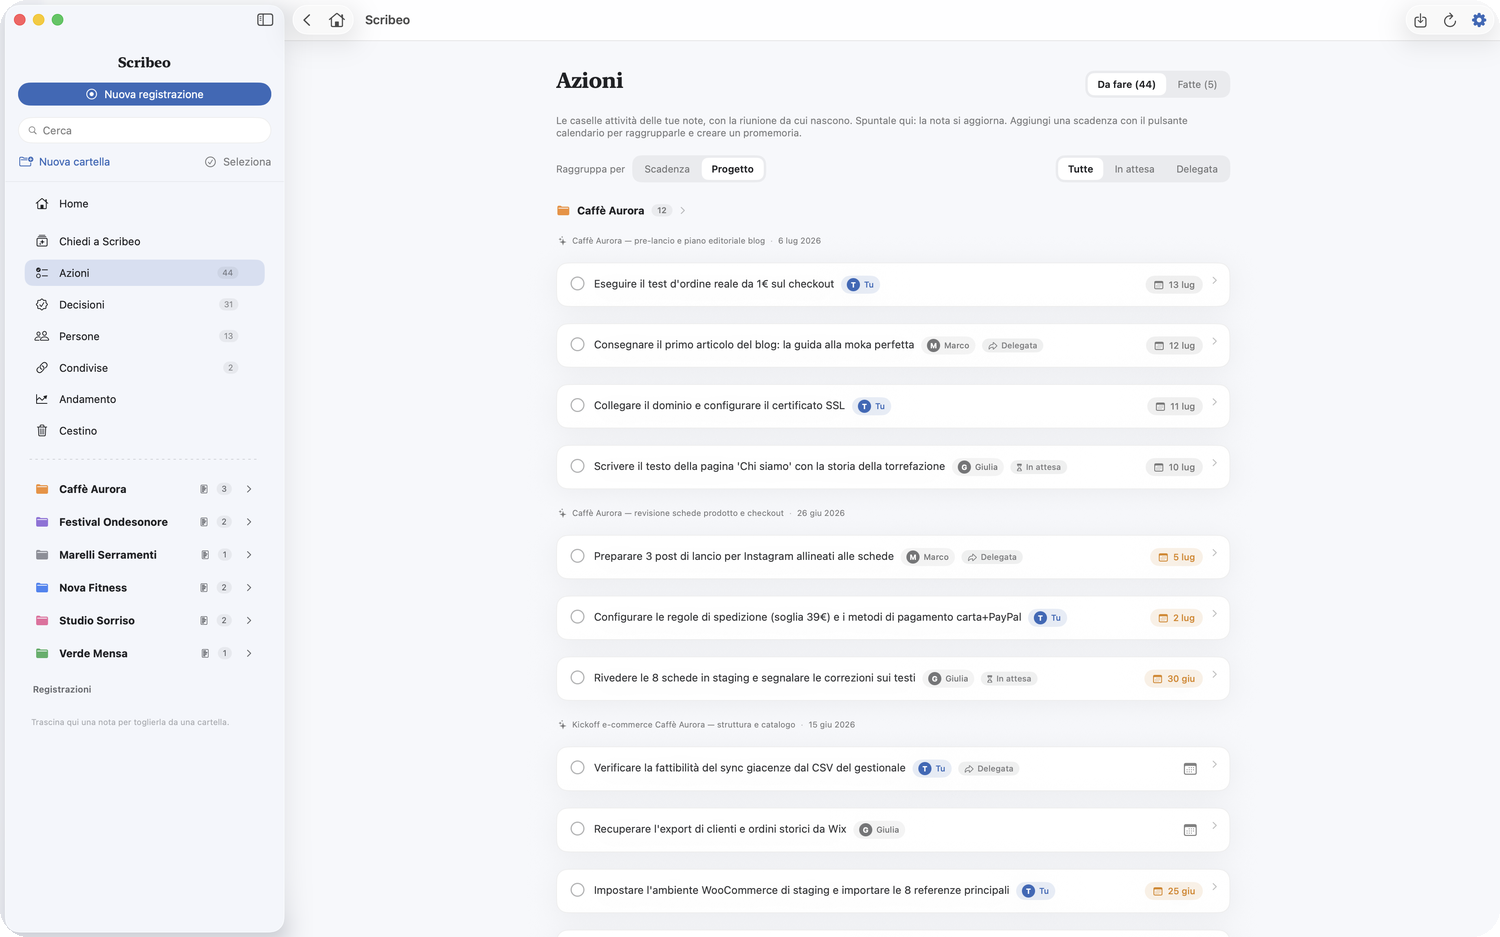This screenshot has height=937, width=1500.
Task: Click the calendar icon for 'Verificare la fattibilità'
Action: pos(1190,769)
